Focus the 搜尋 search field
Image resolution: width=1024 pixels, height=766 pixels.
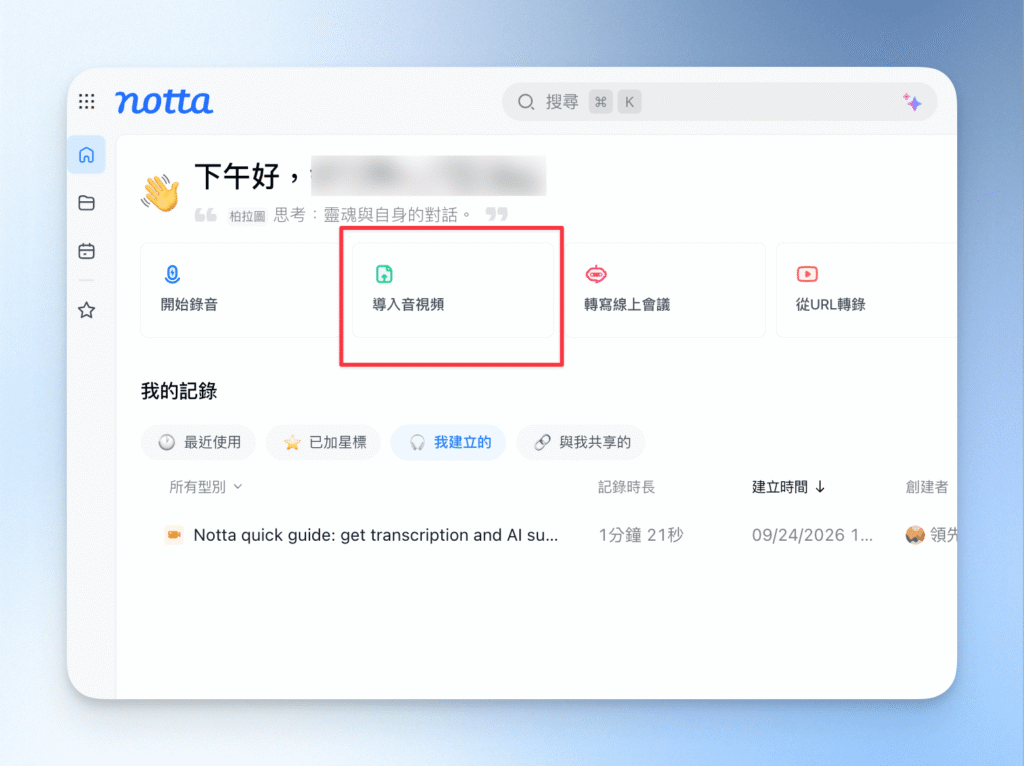719,102
